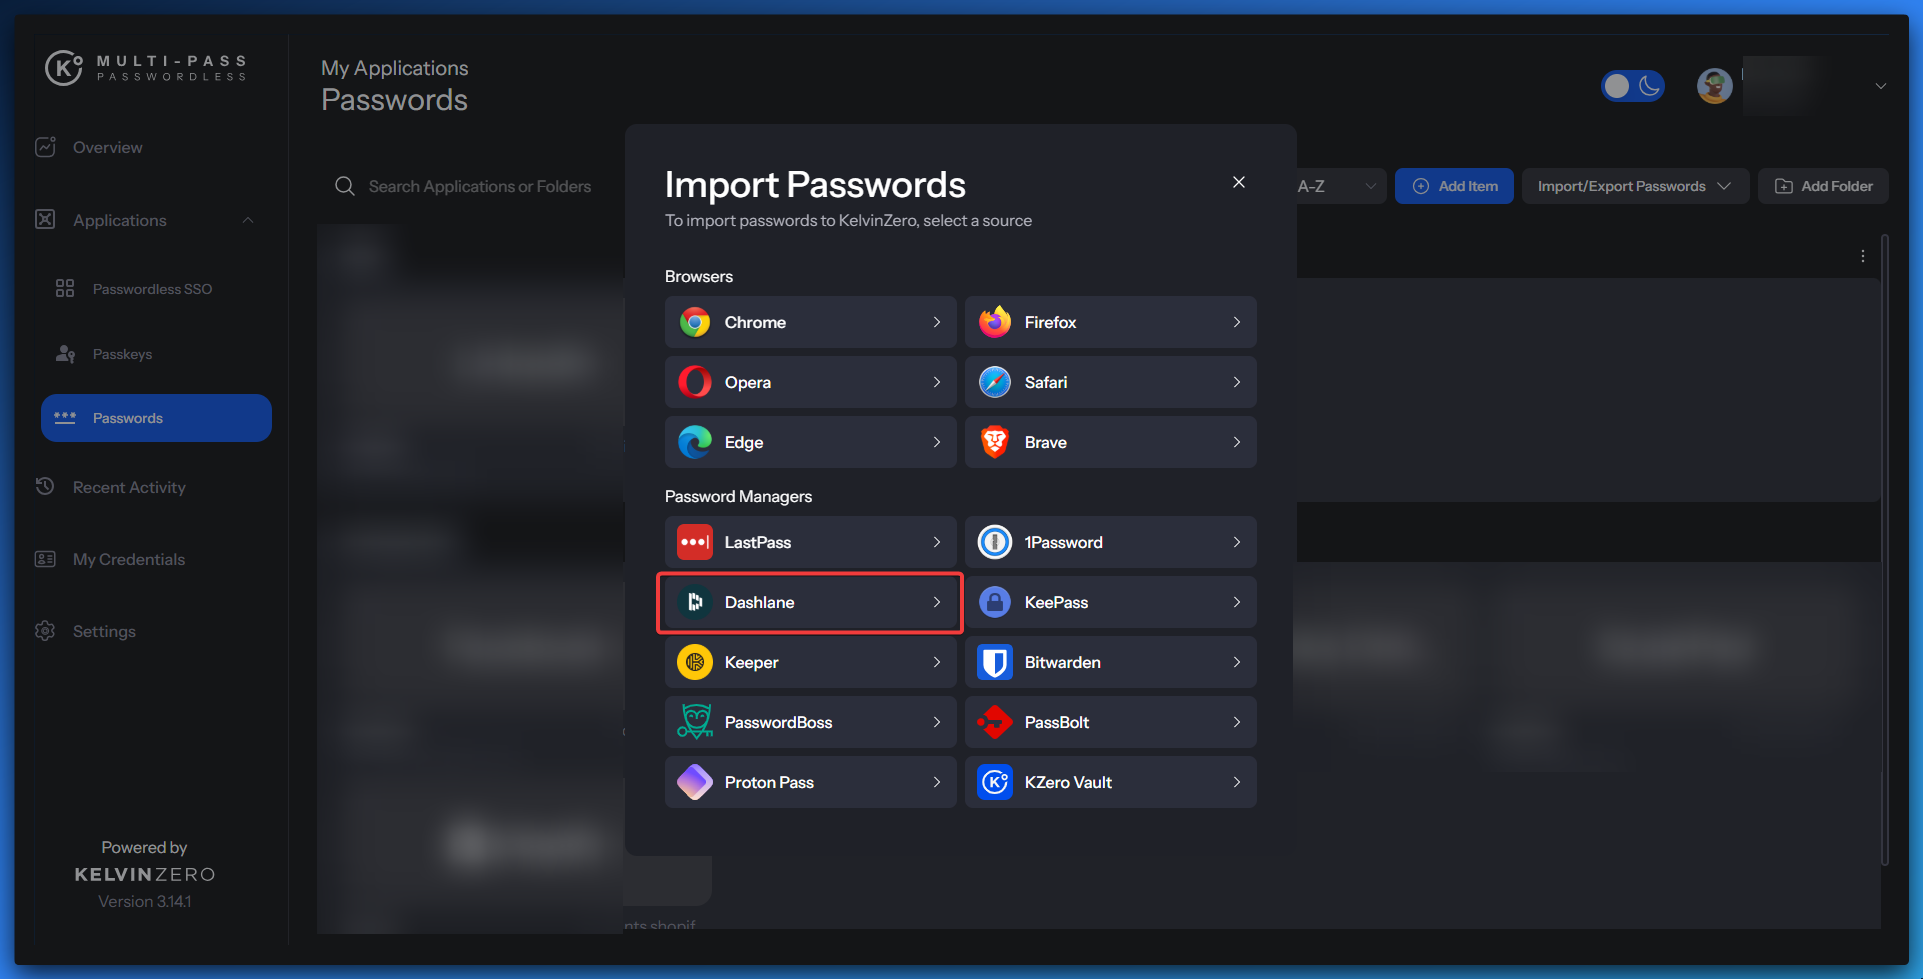The image size is (1923, 979).
Task: Select the Firefox logo icon
Action: coord(995,322)
